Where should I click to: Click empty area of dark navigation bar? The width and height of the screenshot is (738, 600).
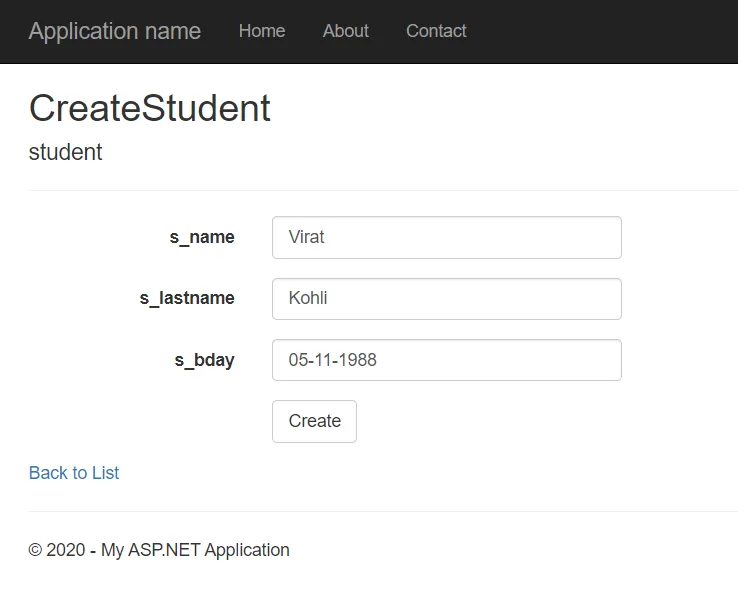[602, 32]
